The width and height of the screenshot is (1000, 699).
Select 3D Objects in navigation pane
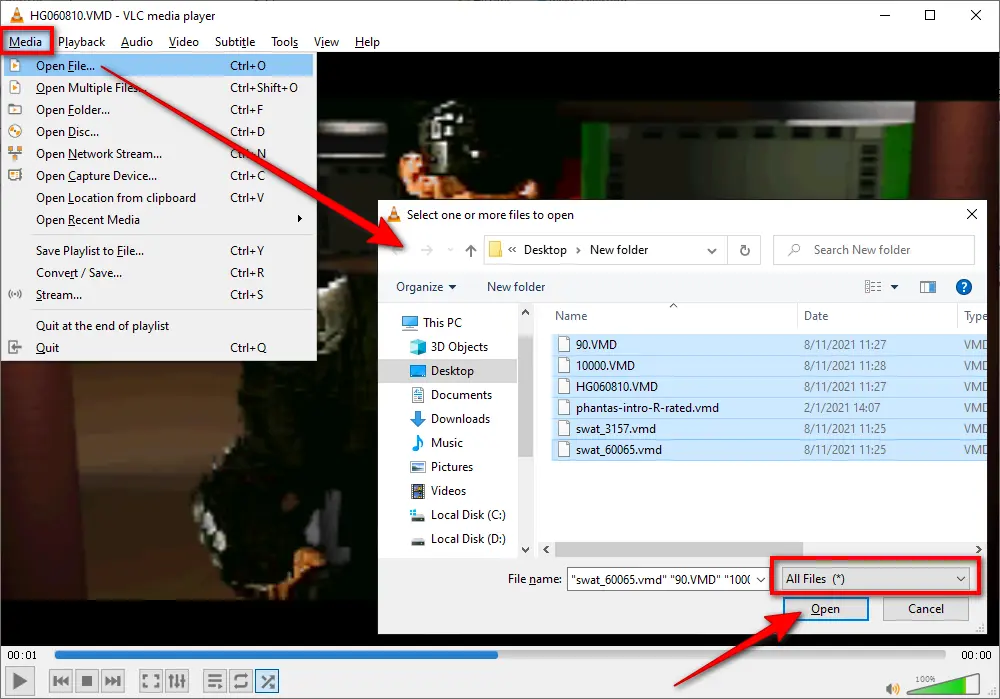click(x=459, y=347)
